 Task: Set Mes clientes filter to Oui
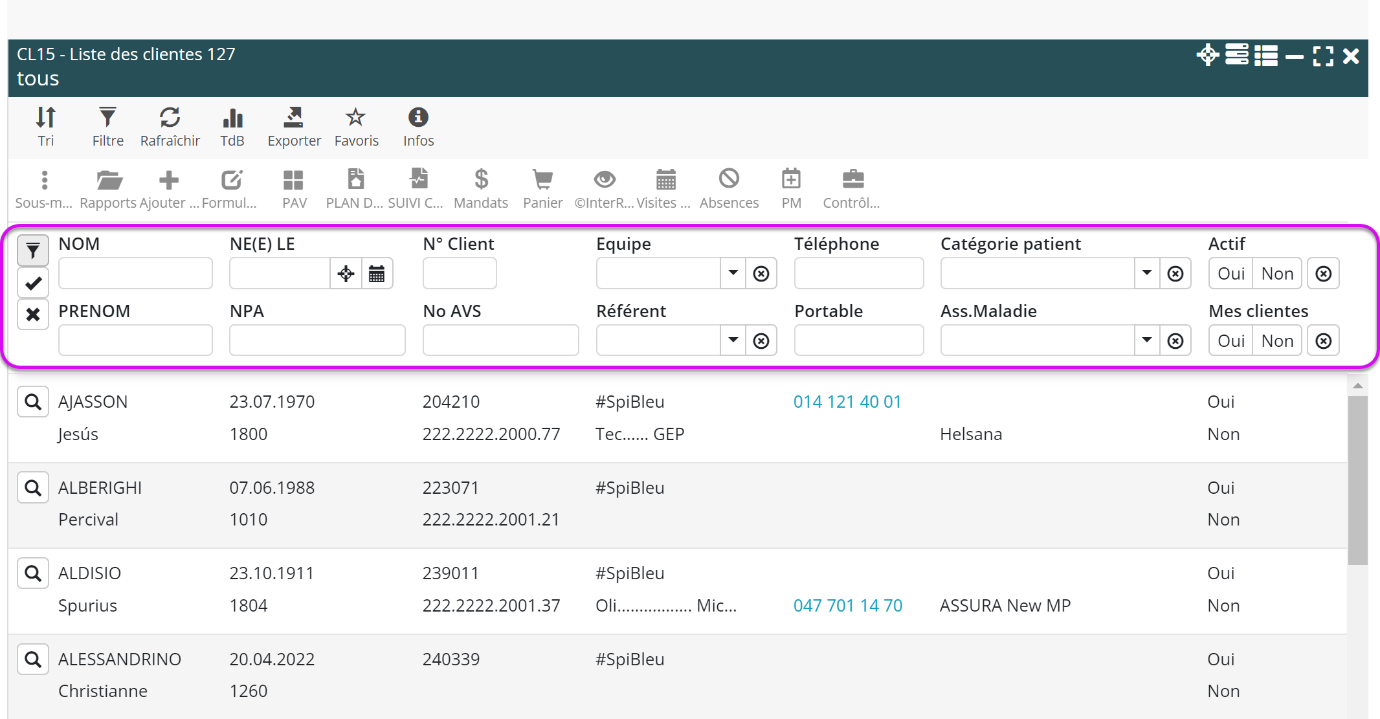pyautogui.click(x=1231, y=341)
